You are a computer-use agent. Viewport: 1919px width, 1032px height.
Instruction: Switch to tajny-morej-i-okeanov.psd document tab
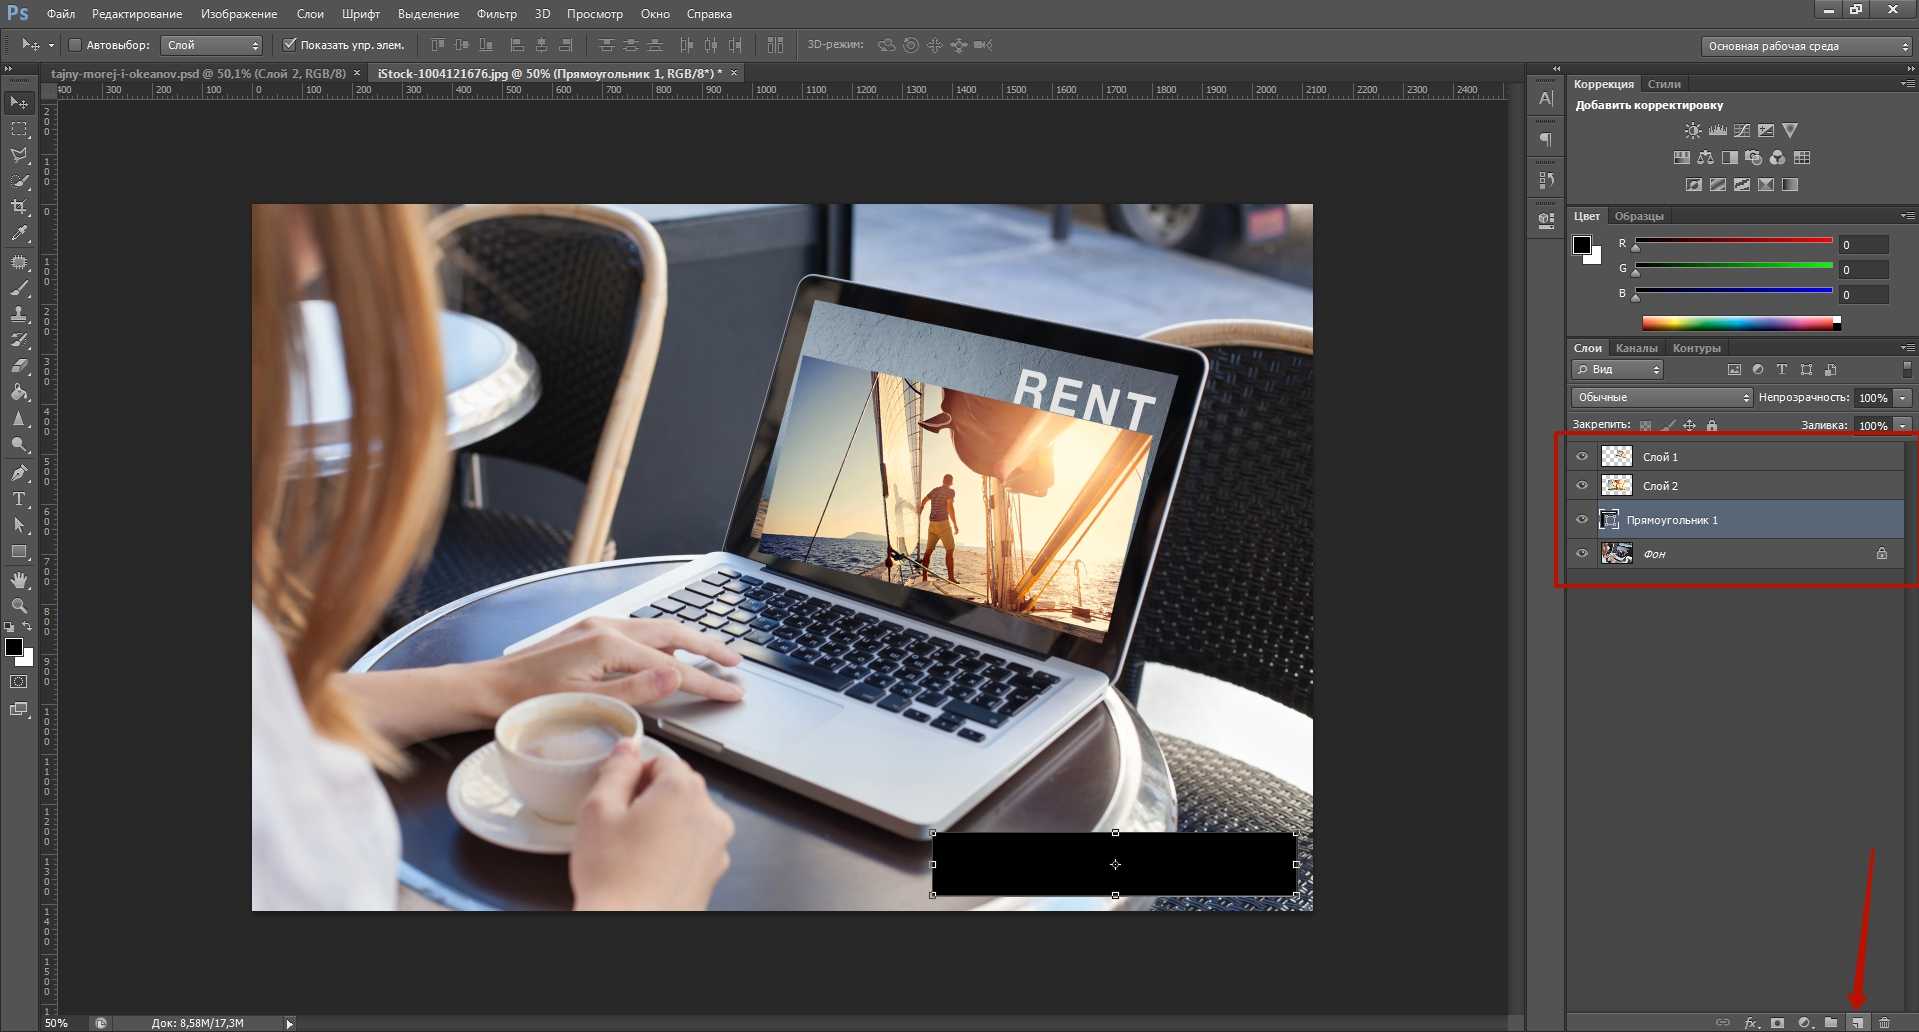(198, 73)
